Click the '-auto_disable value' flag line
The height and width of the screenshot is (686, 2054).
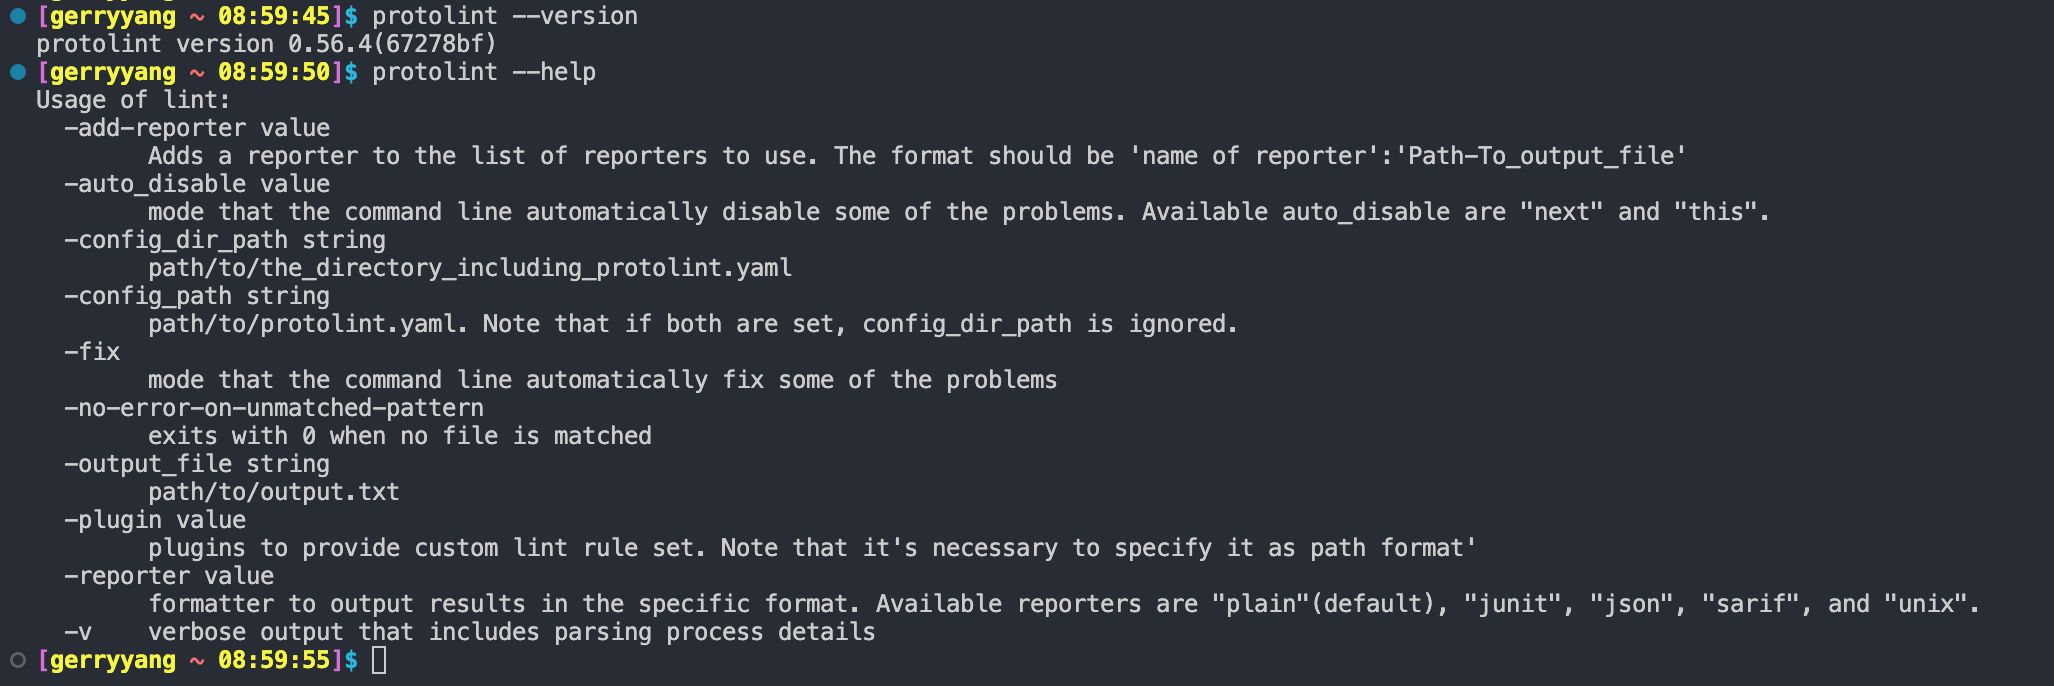(197, 184)
